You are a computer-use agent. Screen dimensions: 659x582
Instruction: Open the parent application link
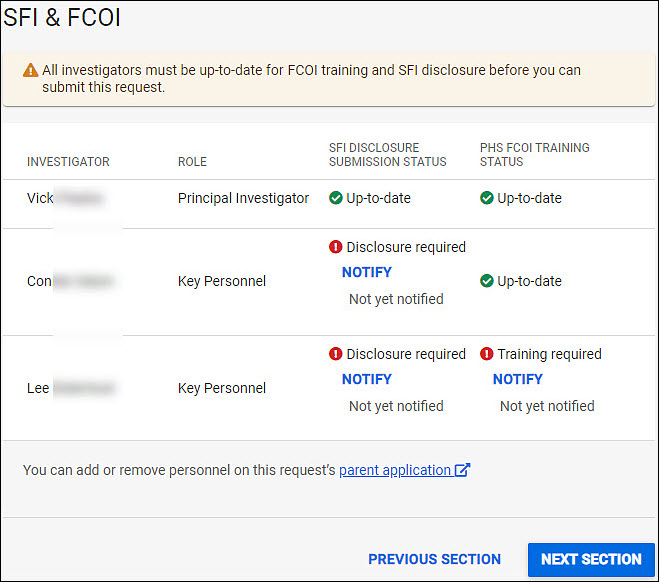(x=395, y=470)
